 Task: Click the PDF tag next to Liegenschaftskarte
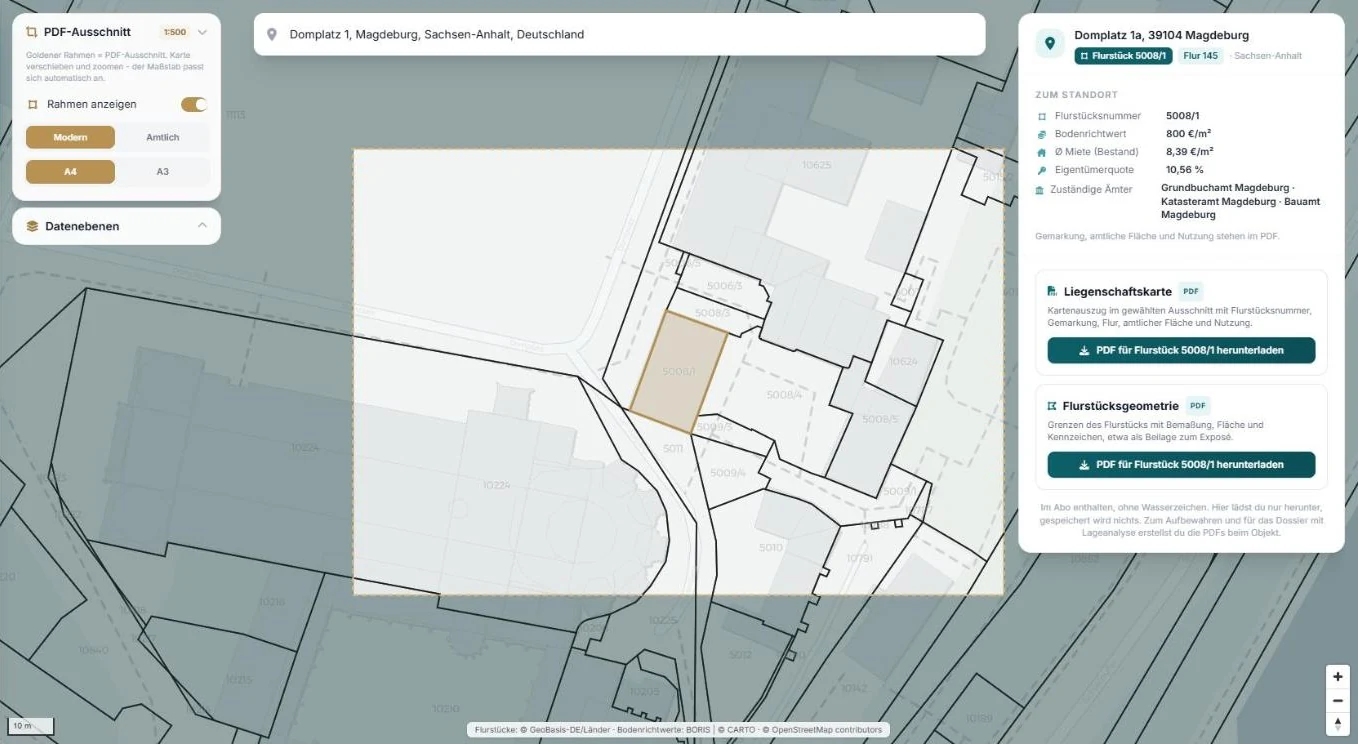[1190, 291]
